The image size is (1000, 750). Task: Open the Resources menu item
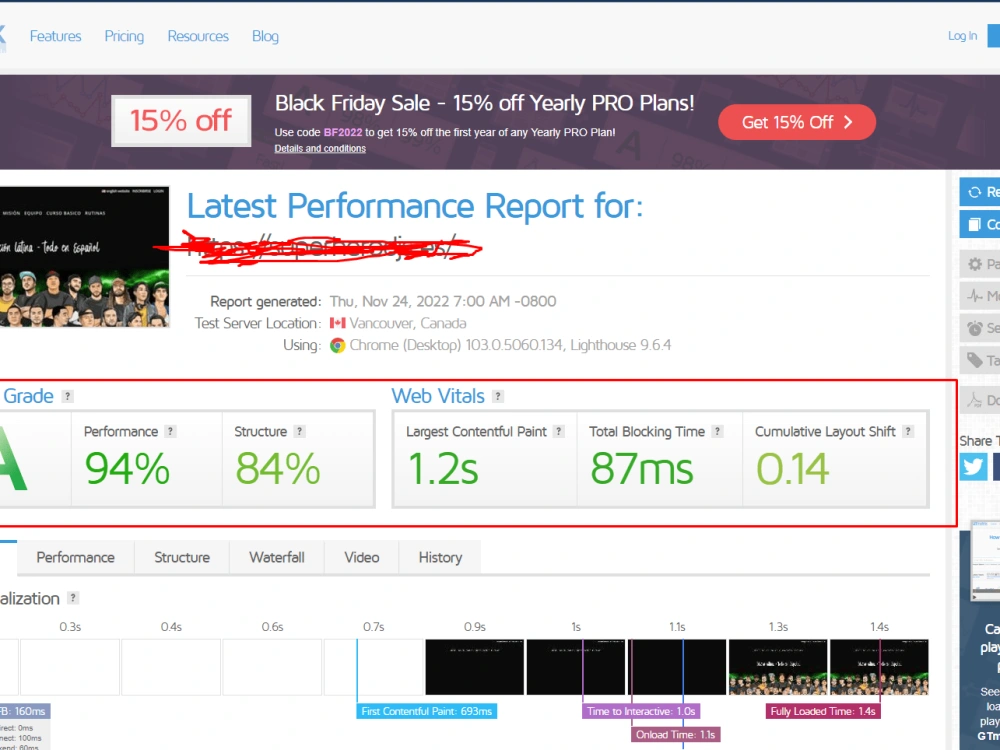pyautogui.click(x=198, y=36)
